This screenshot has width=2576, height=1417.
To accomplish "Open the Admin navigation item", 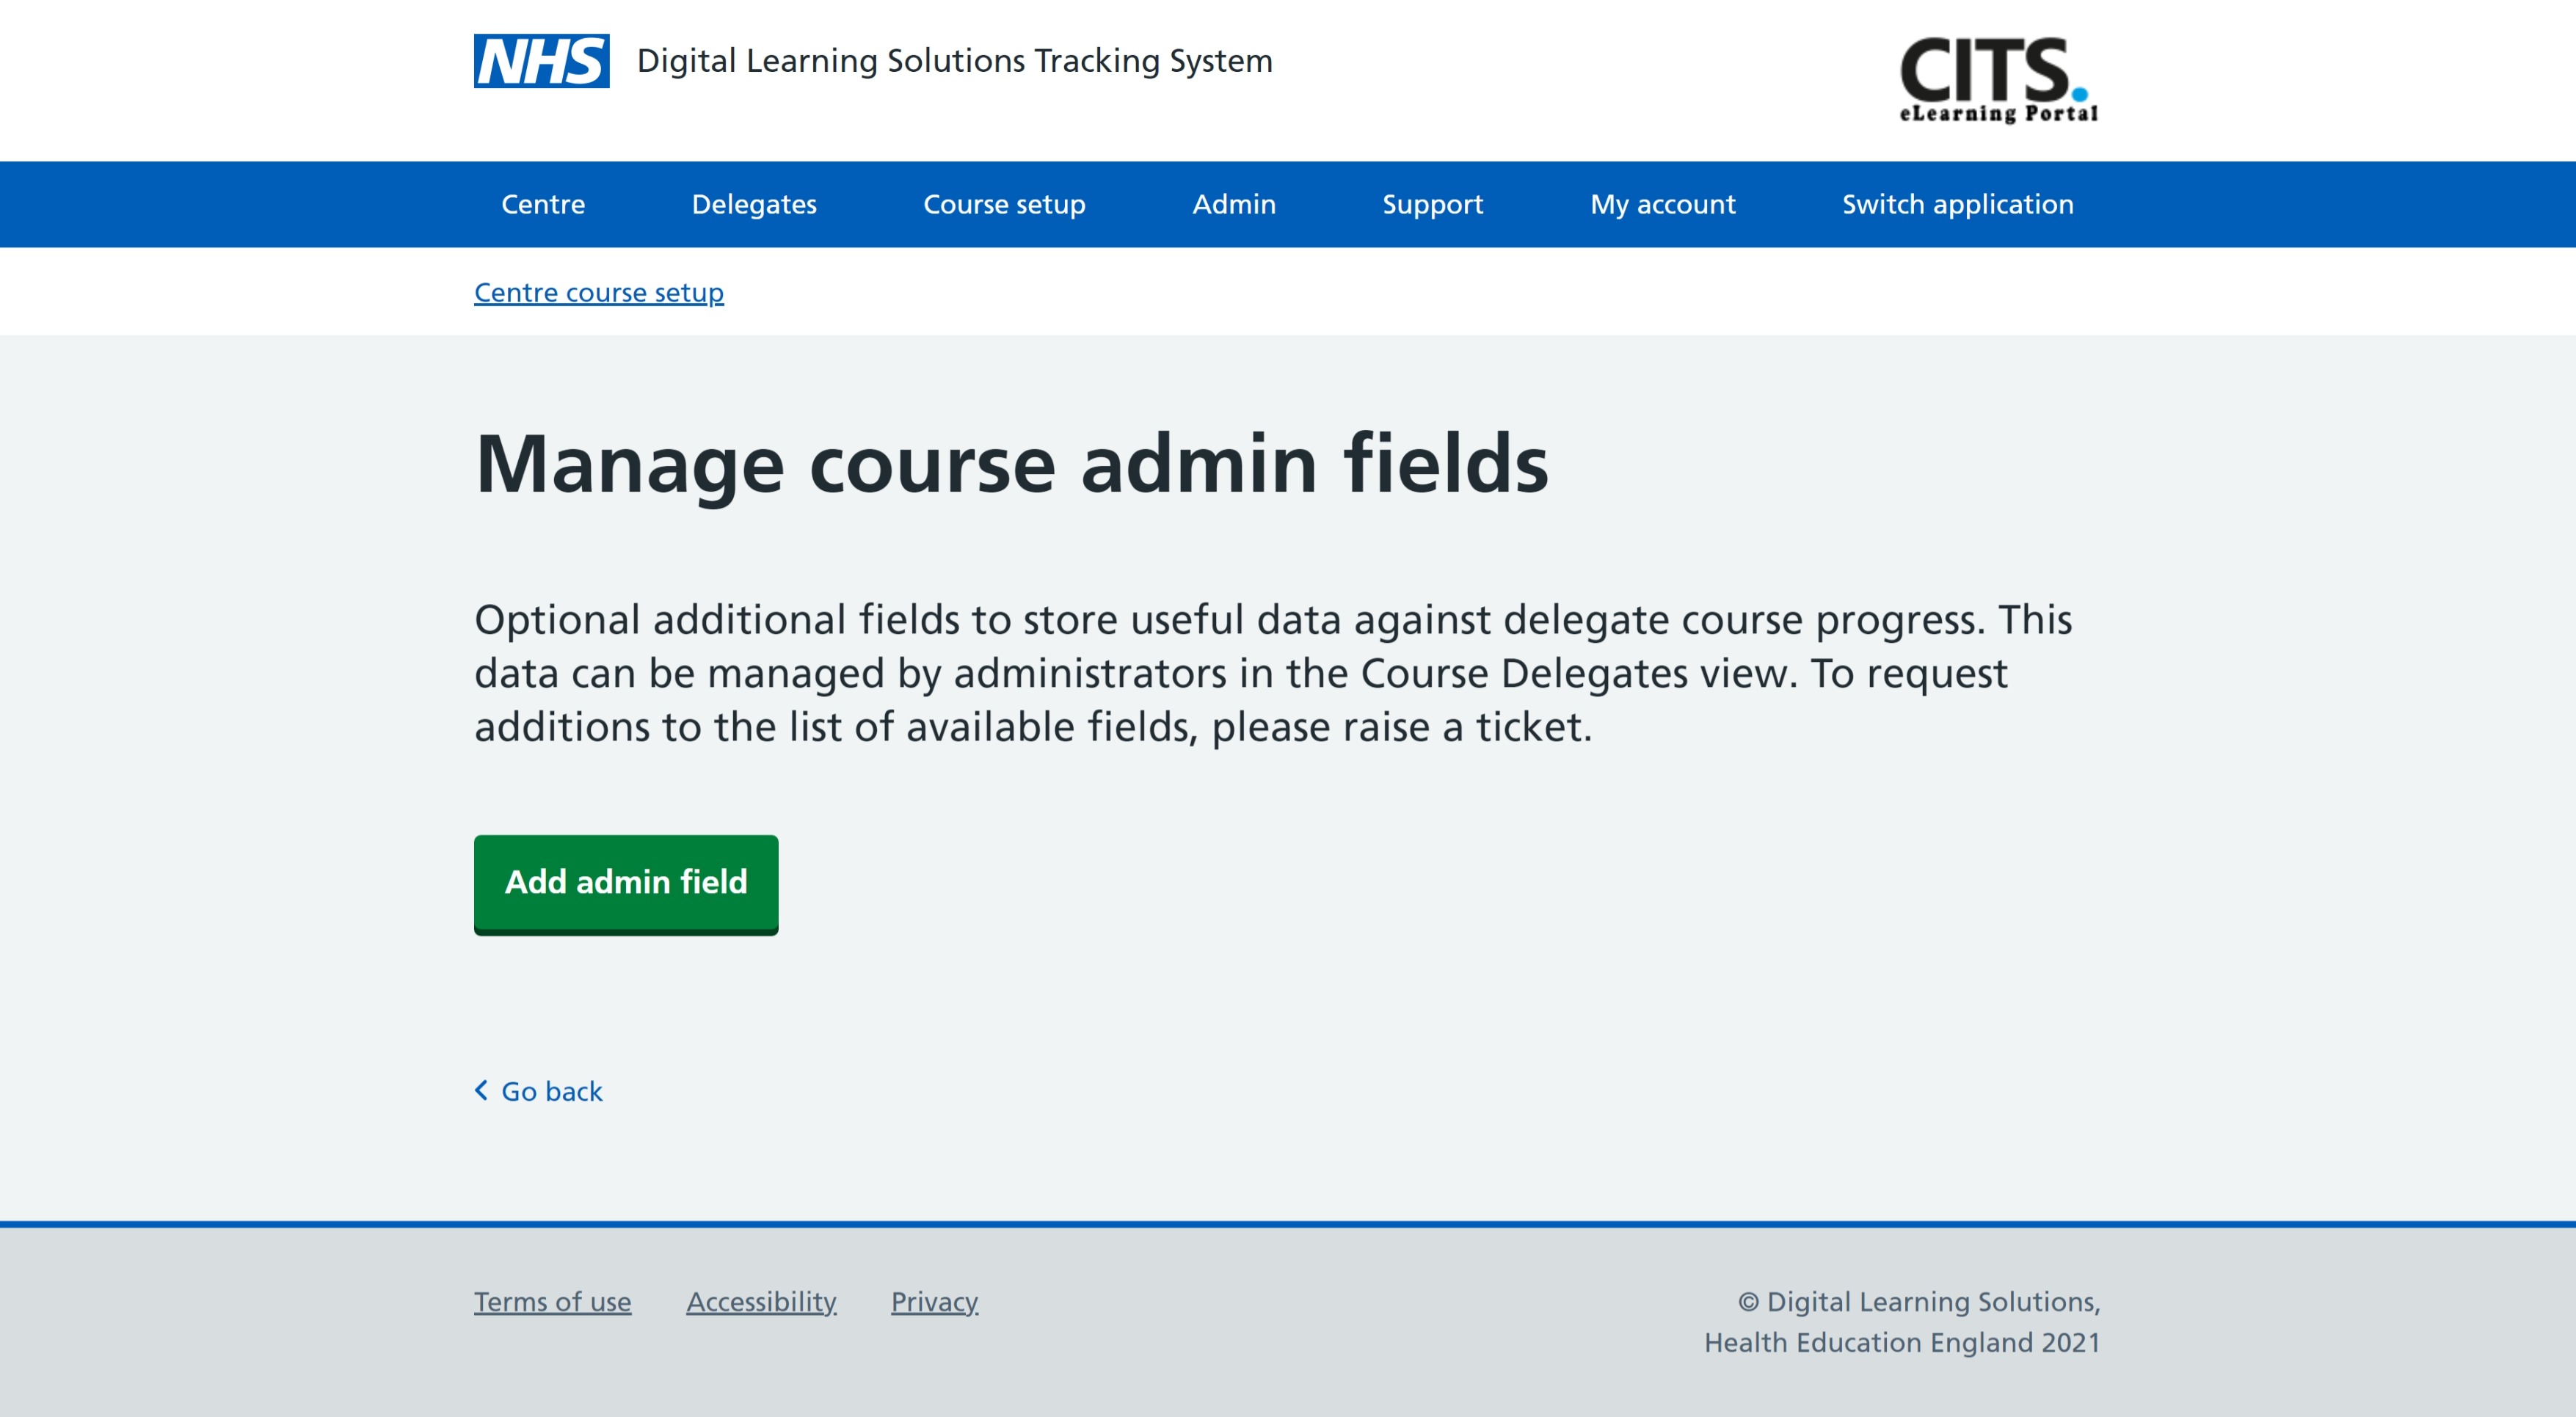I will pos(1234,204).
